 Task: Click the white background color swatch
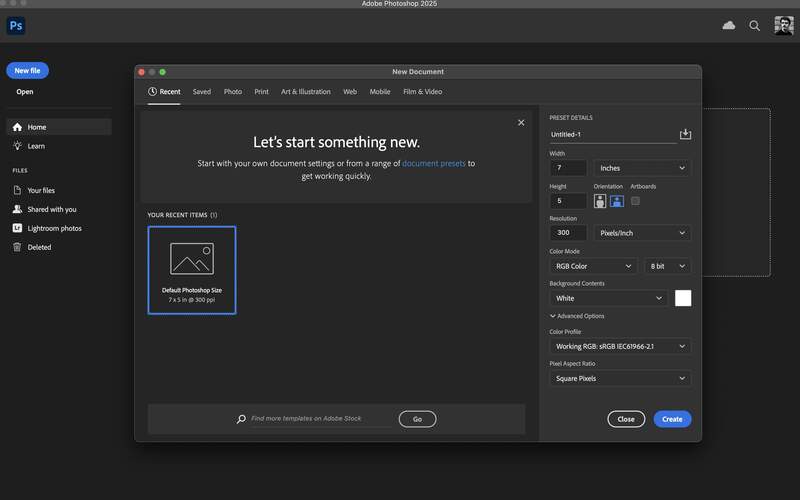point(683,298)
